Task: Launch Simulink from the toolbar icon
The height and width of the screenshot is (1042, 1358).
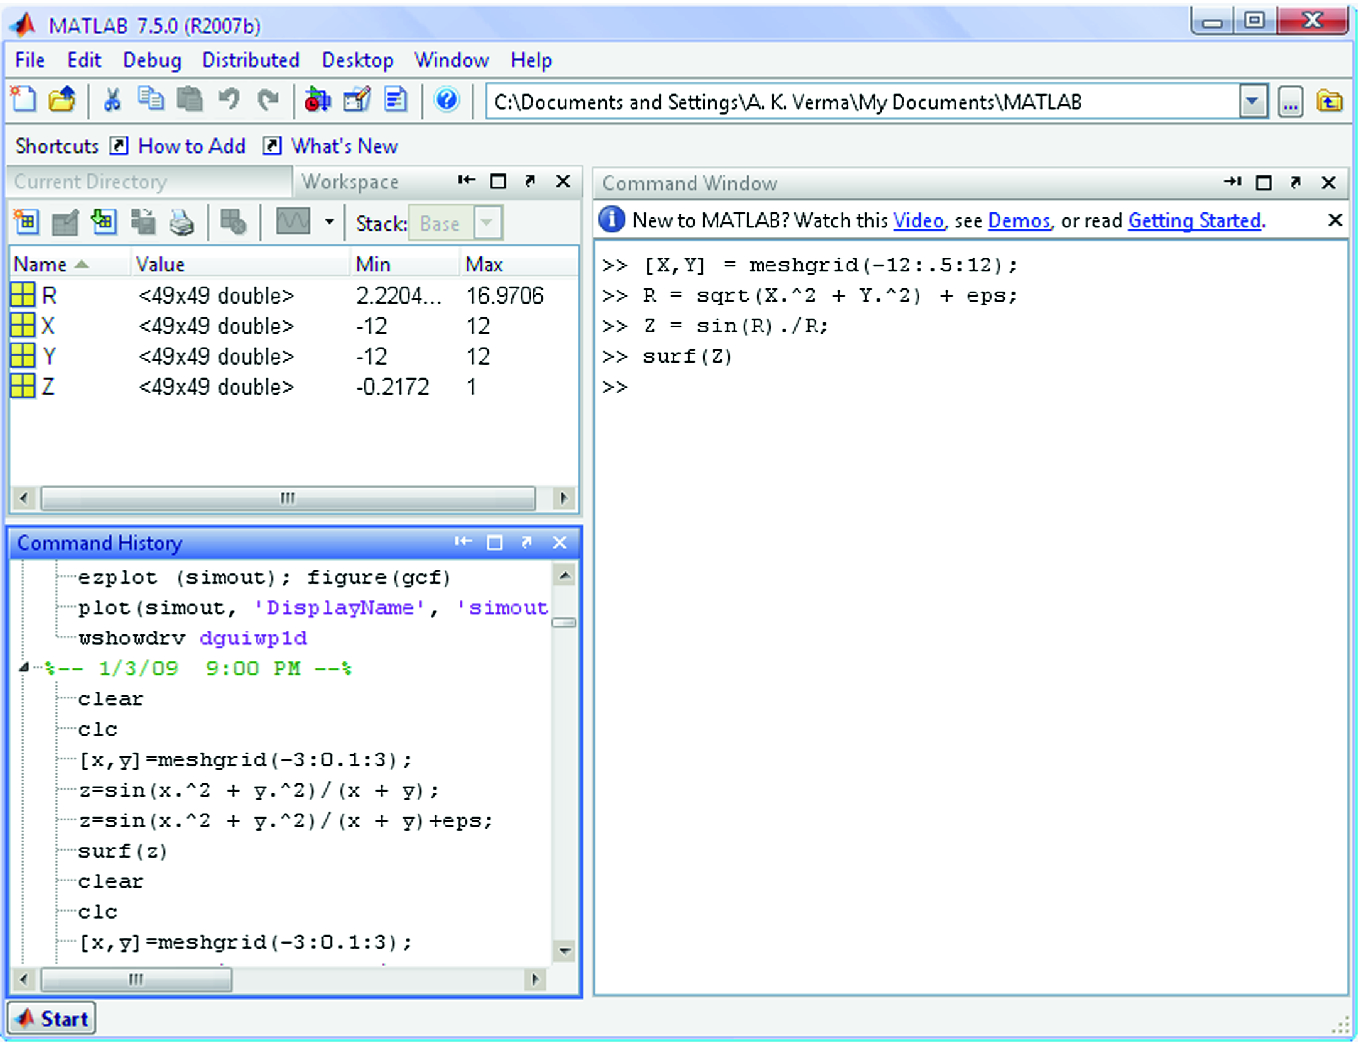Action: 317,99
